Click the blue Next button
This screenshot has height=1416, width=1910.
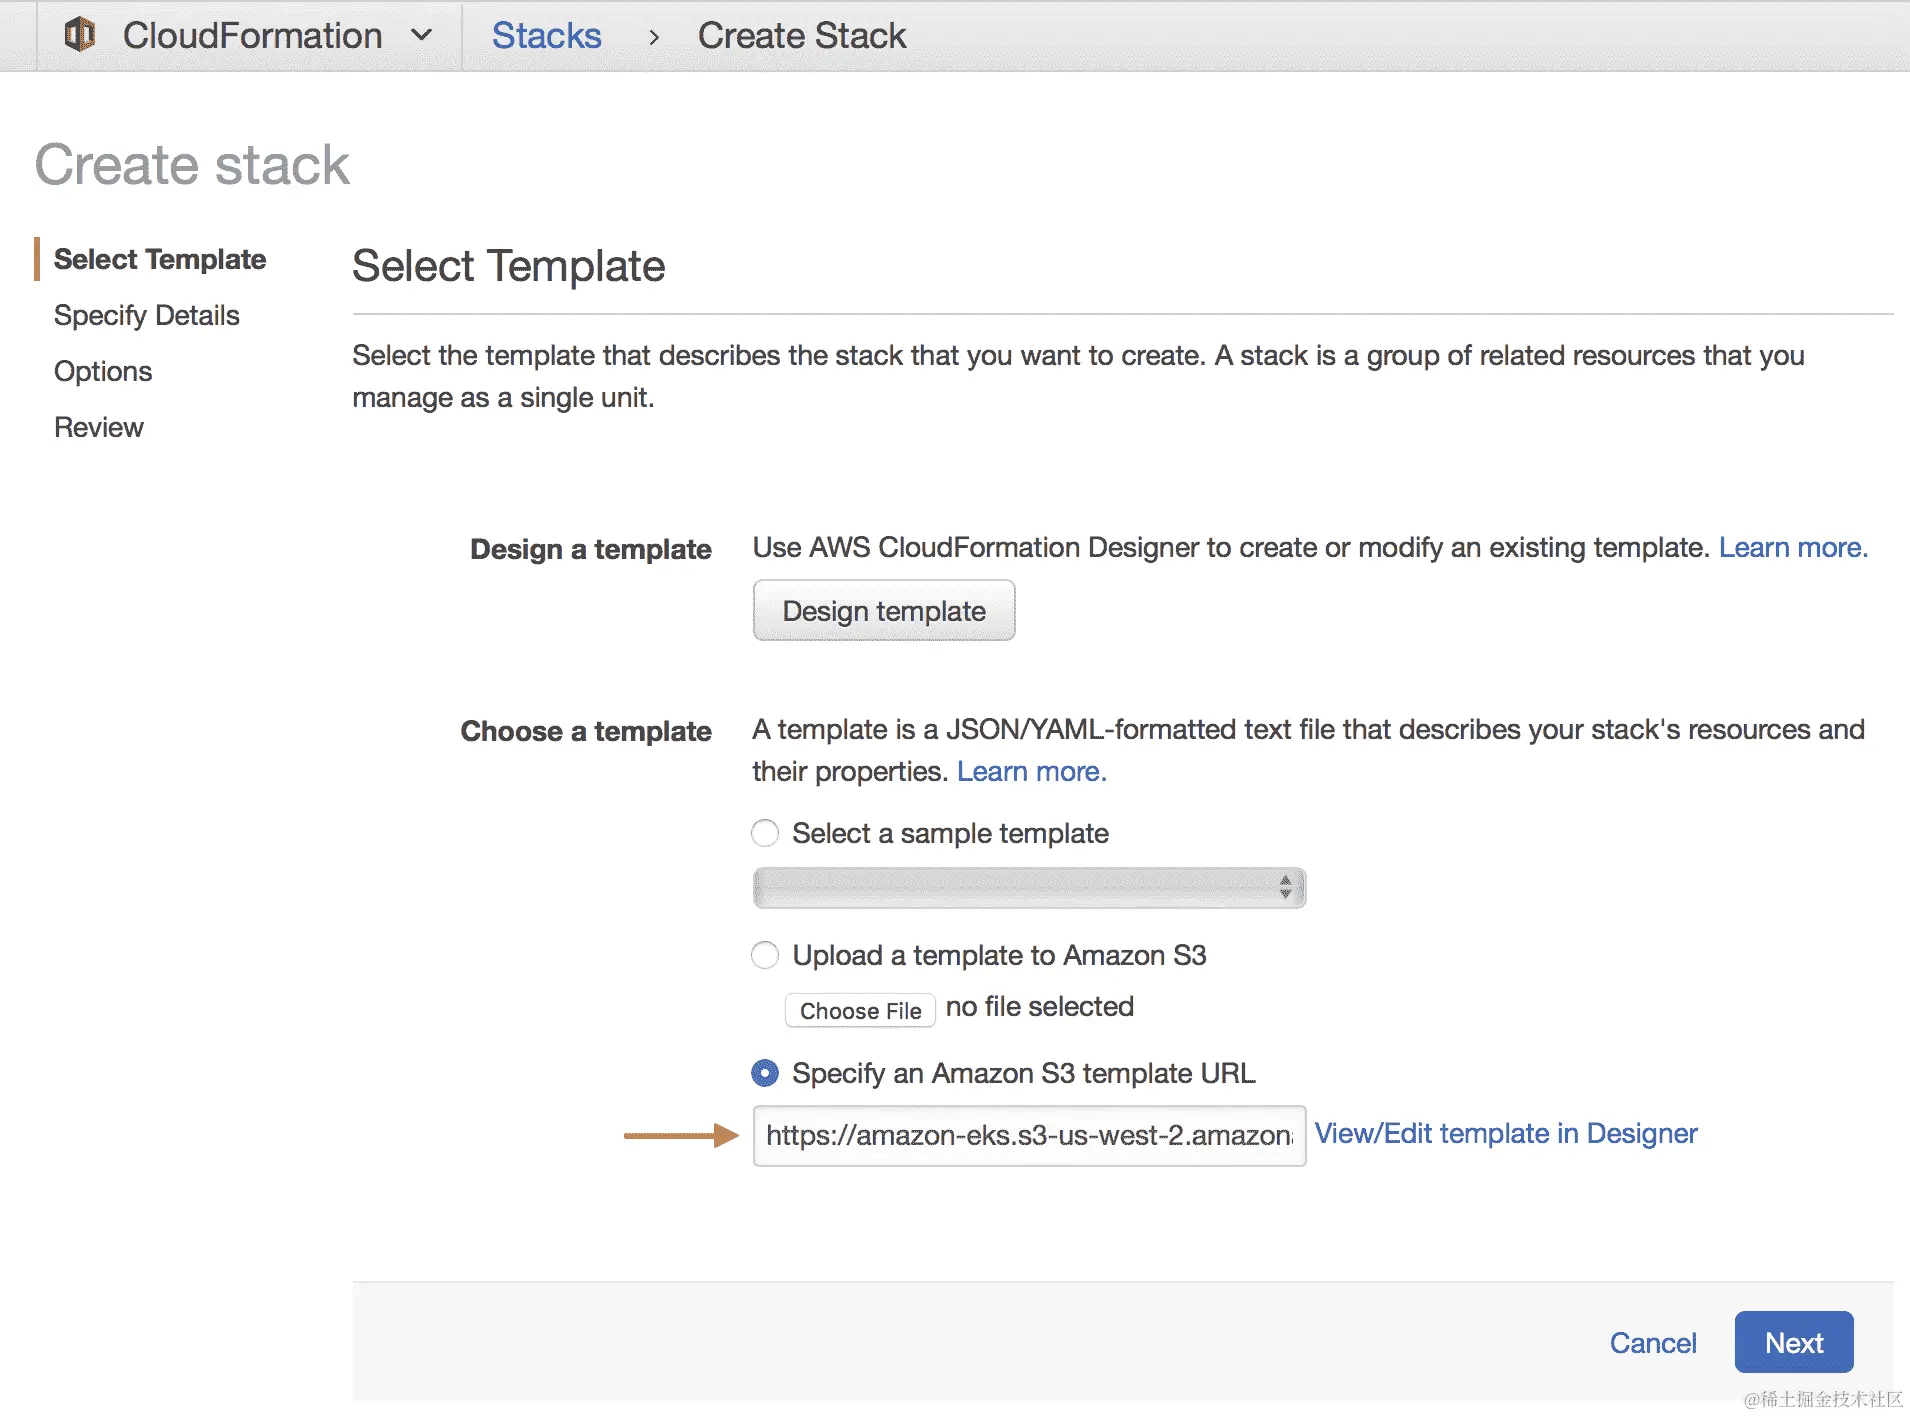1793,1342
